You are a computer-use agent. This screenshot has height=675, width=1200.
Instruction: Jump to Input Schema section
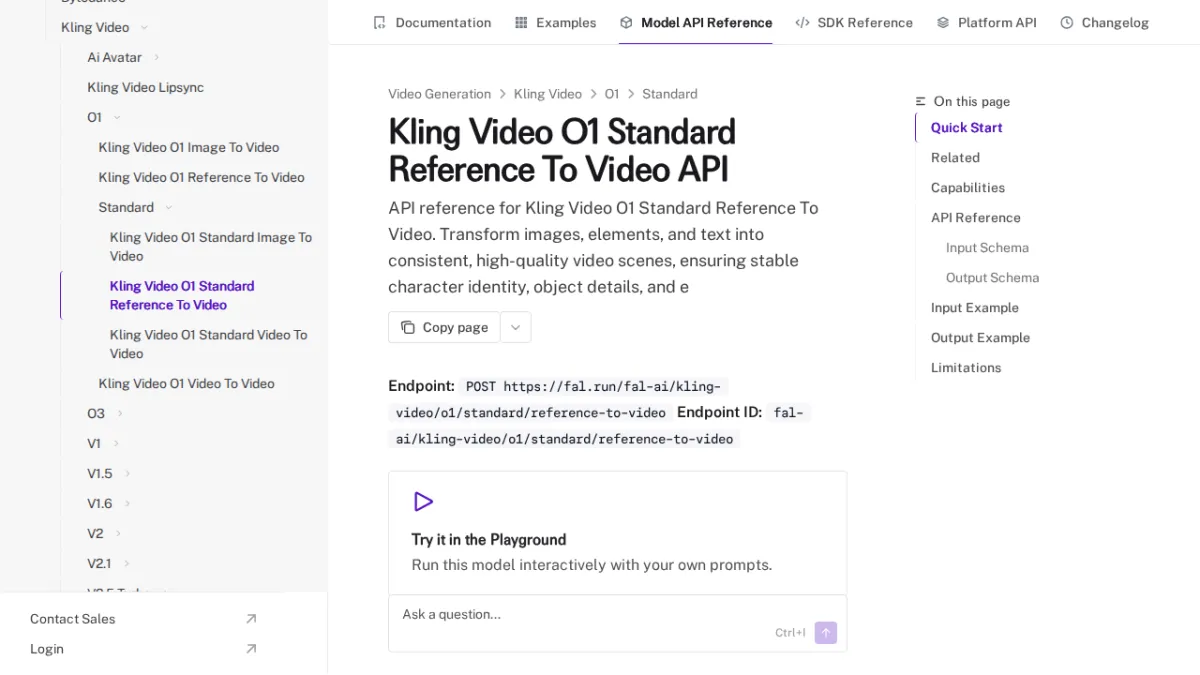coord(987,247)
